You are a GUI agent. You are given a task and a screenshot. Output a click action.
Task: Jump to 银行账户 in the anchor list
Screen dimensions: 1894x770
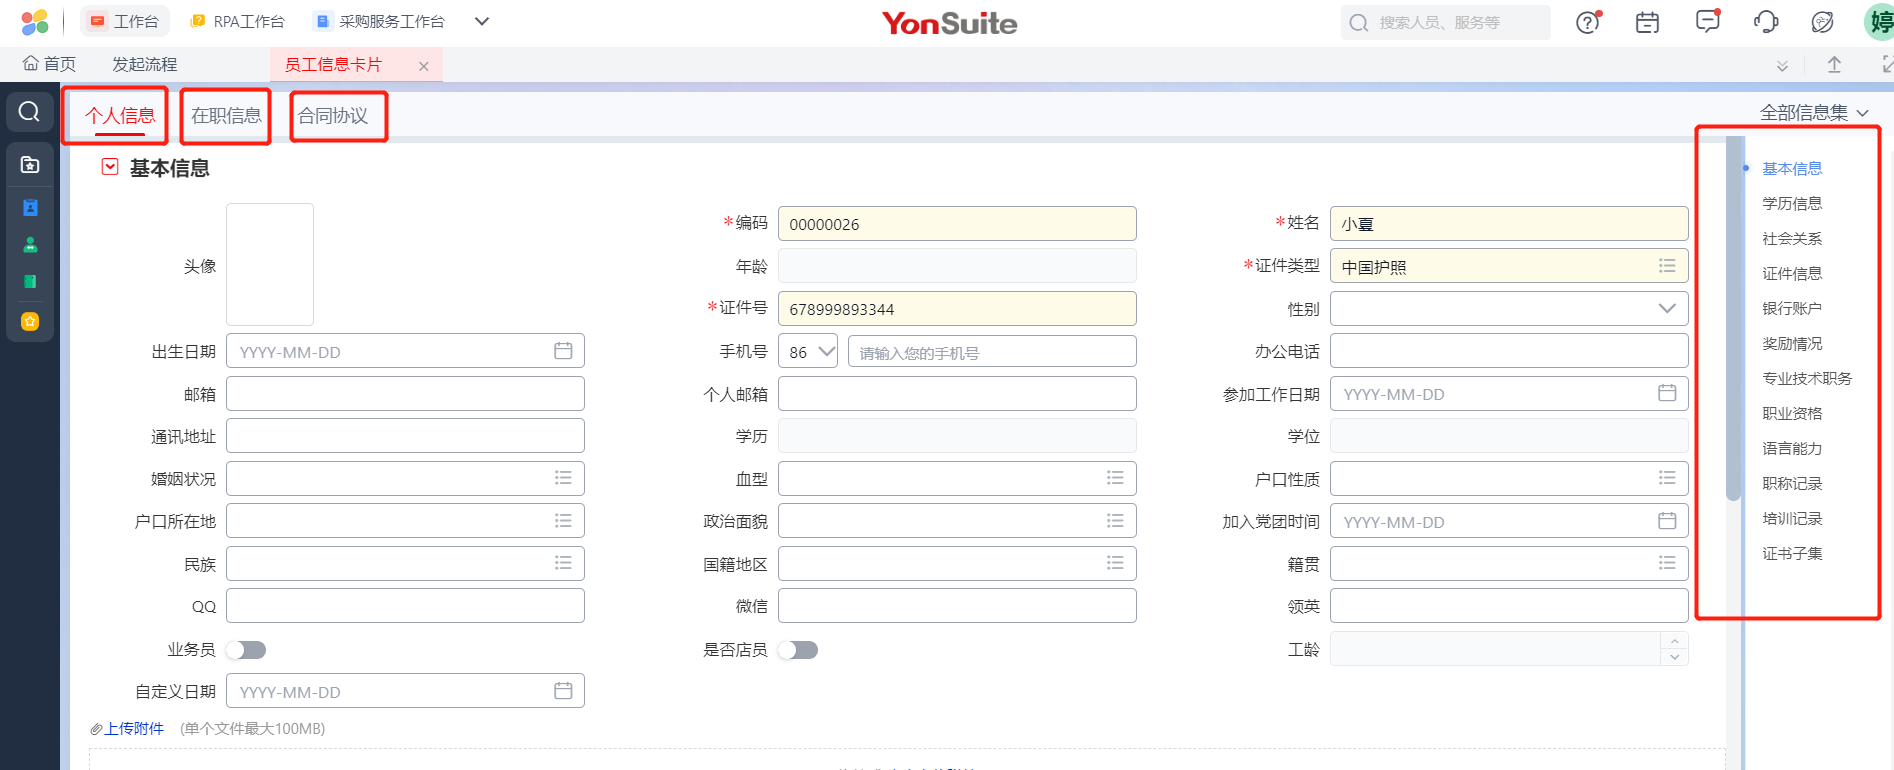pos(1792,308)
